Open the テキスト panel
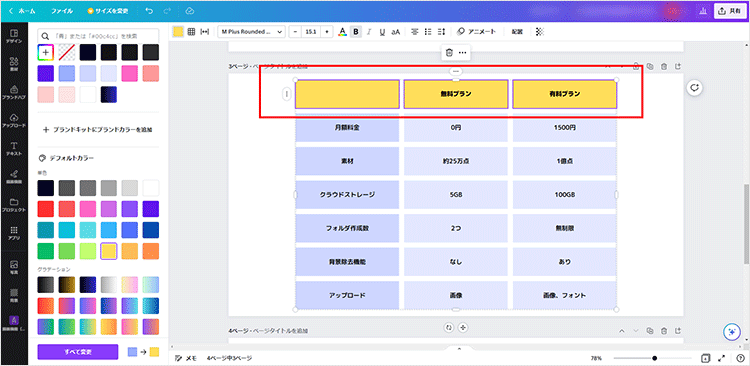 tap(13, 149)
